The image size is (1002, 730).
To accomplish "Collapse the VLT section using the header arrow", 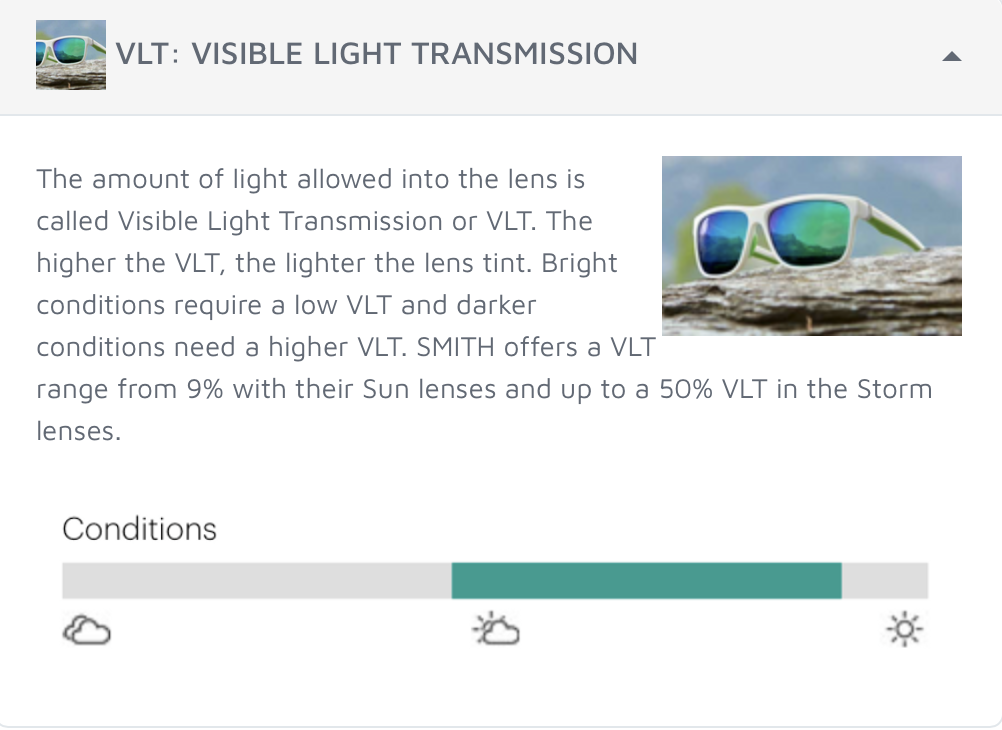I will [x=952, y=56].
